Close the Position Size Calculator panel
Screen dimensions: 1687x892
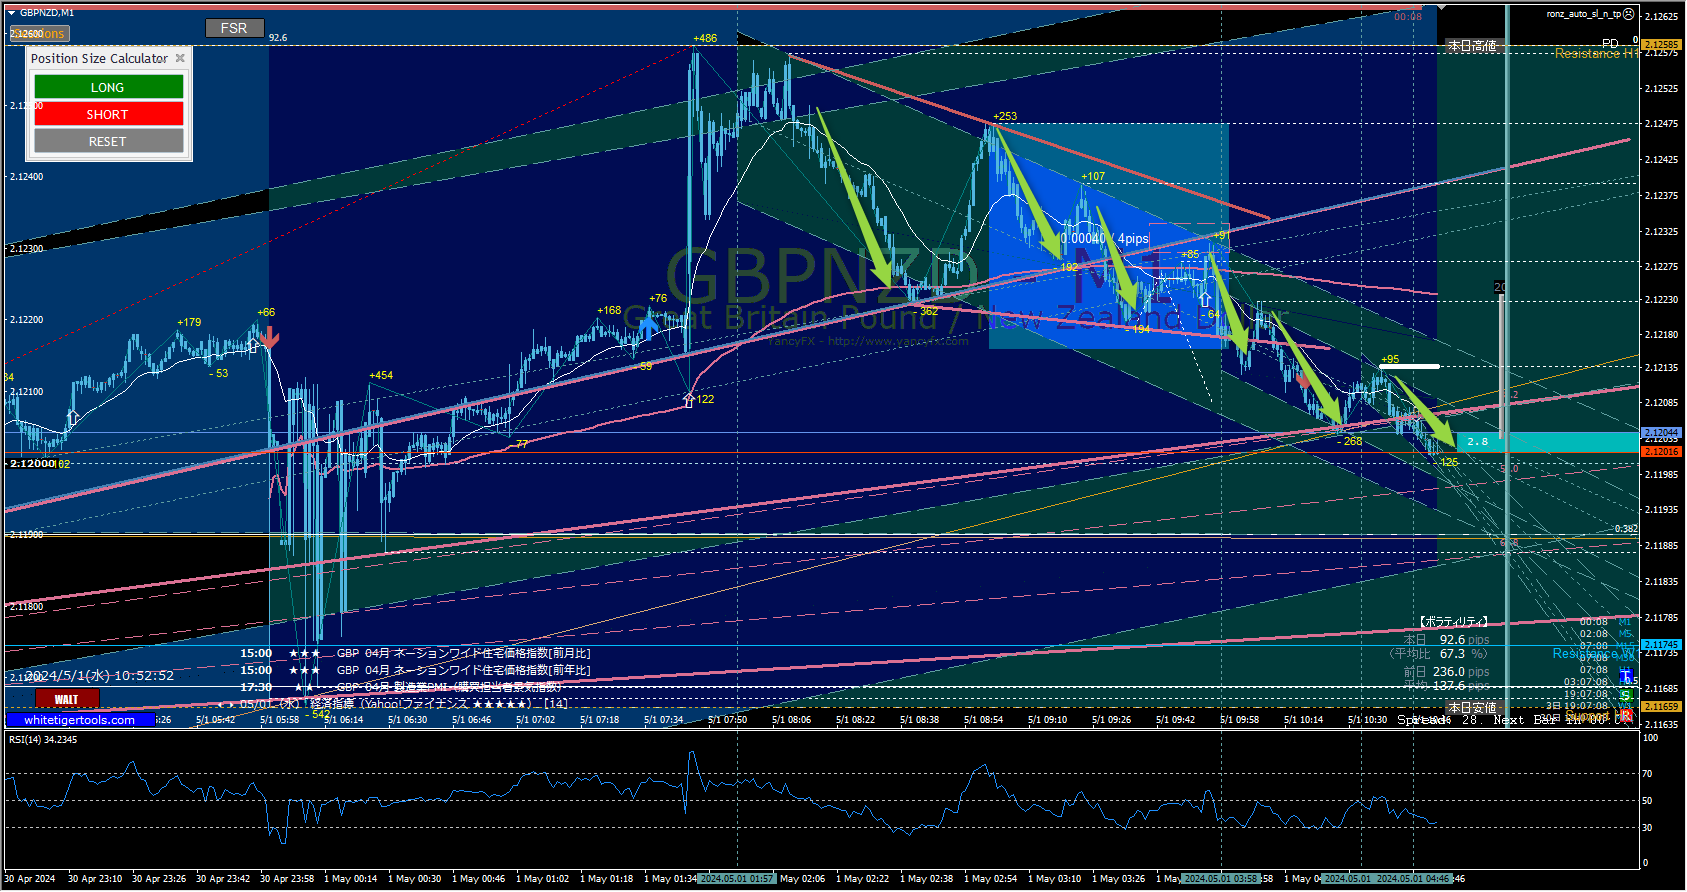pos(180,59)
